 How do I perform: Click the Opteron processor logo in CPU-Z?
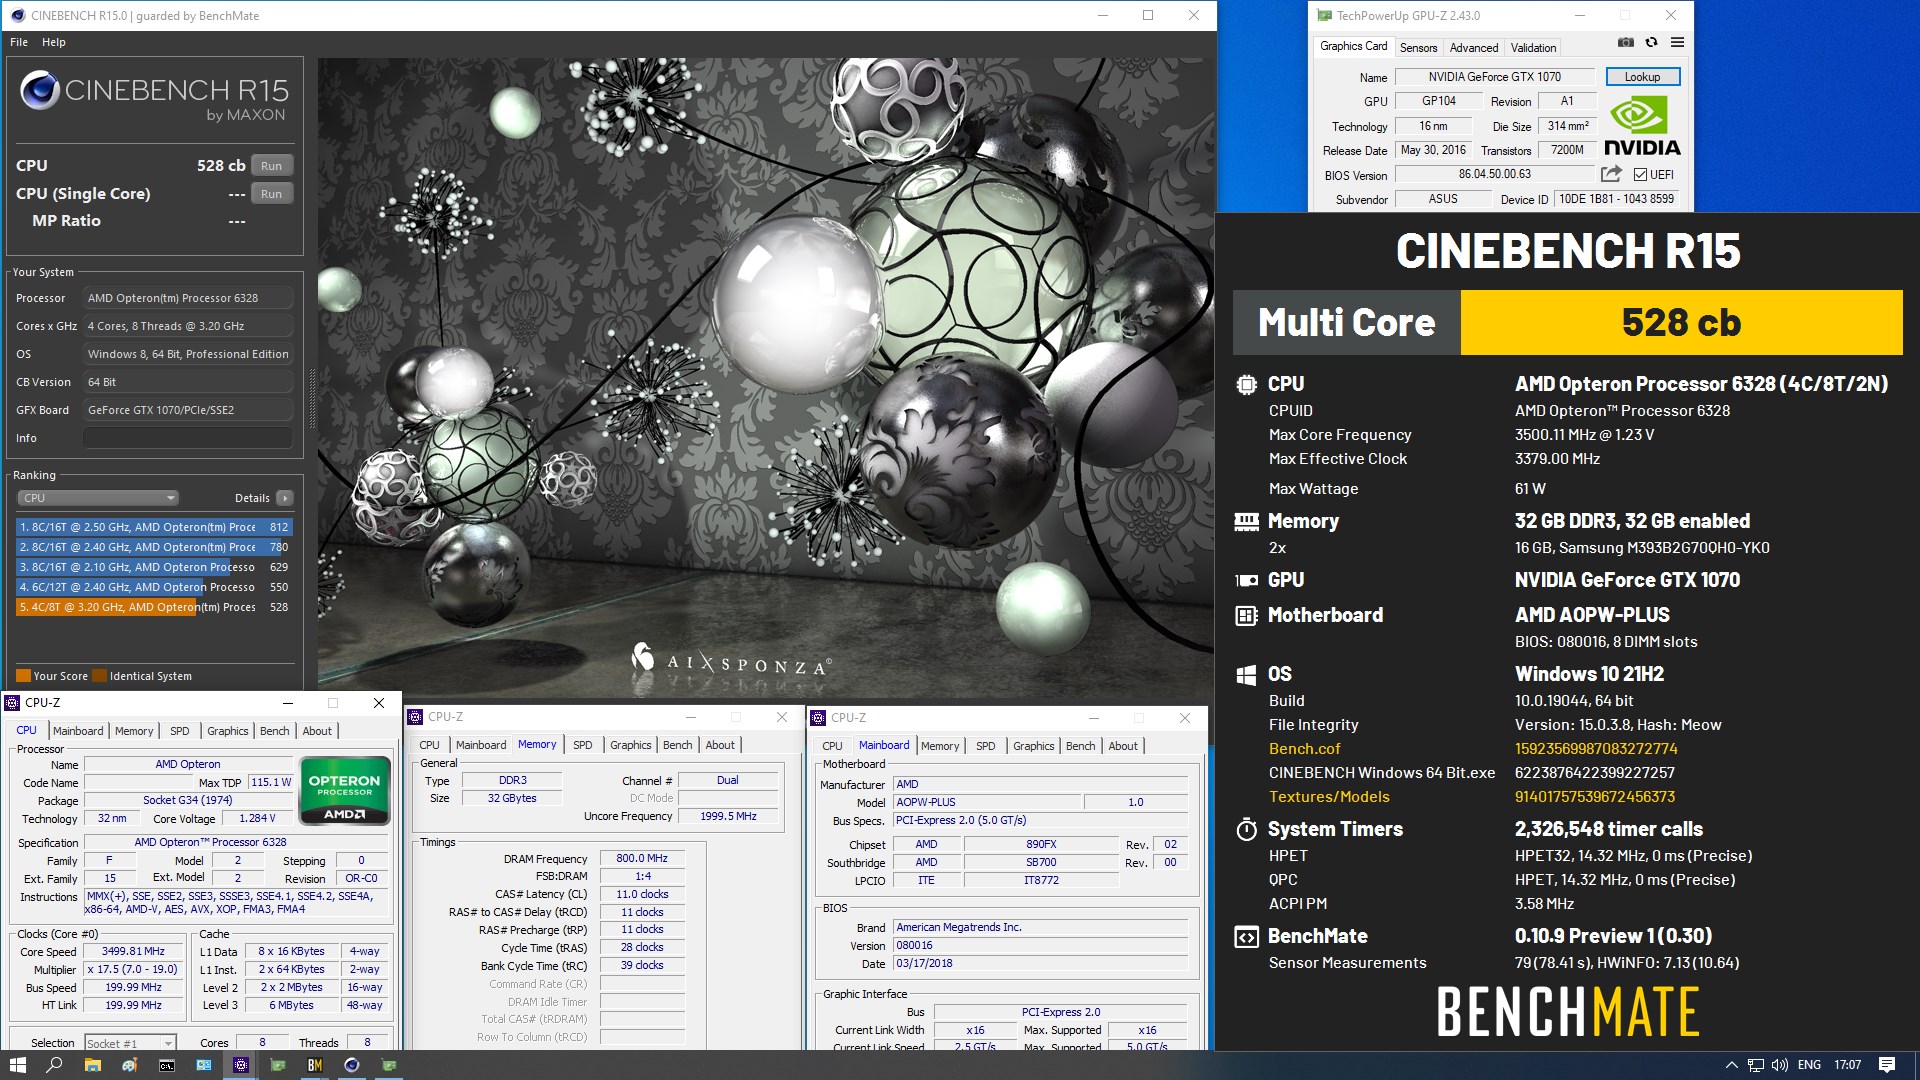[x=344, y=791]
